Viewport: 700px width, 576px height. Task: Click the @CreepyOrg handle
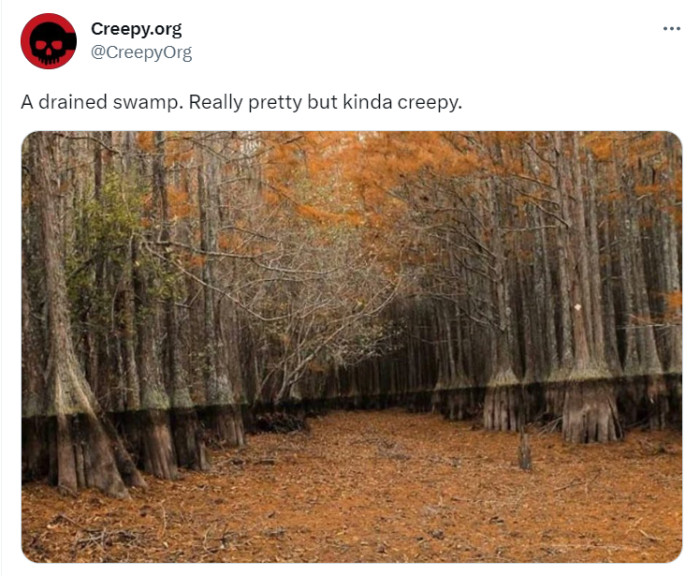pyautogui.click(x=141, y=52)
